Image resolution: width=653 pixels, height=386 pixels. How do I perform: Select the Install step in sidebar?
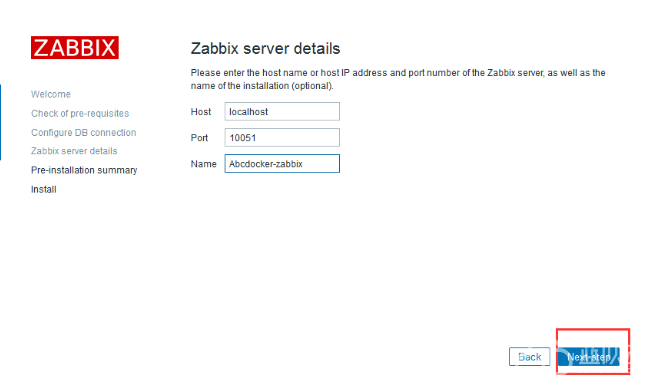44,189
